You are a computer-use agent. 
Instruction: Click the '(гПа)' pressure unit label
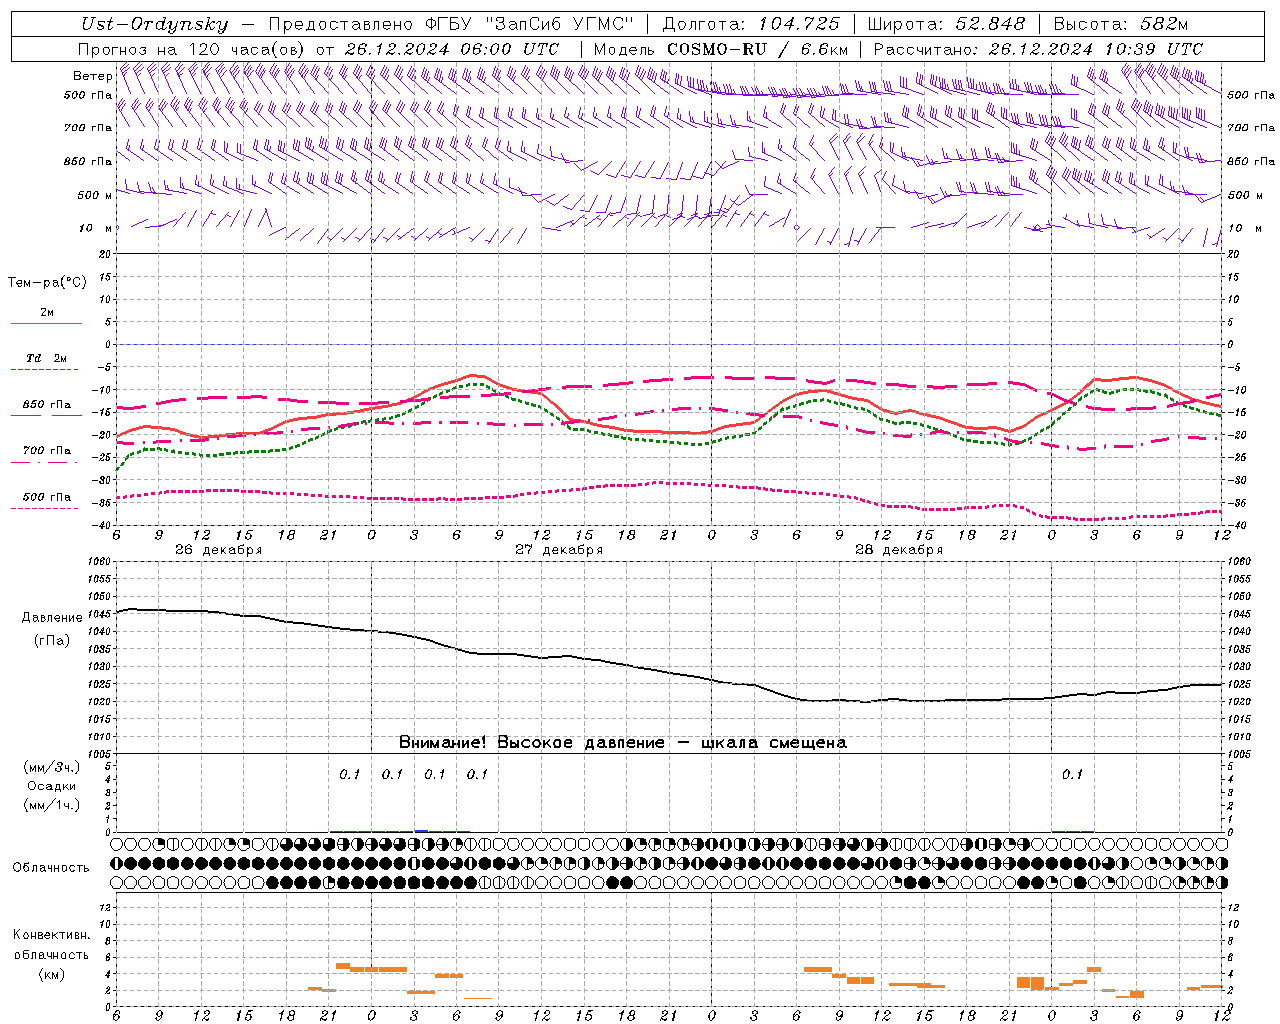tap(52, 641)
